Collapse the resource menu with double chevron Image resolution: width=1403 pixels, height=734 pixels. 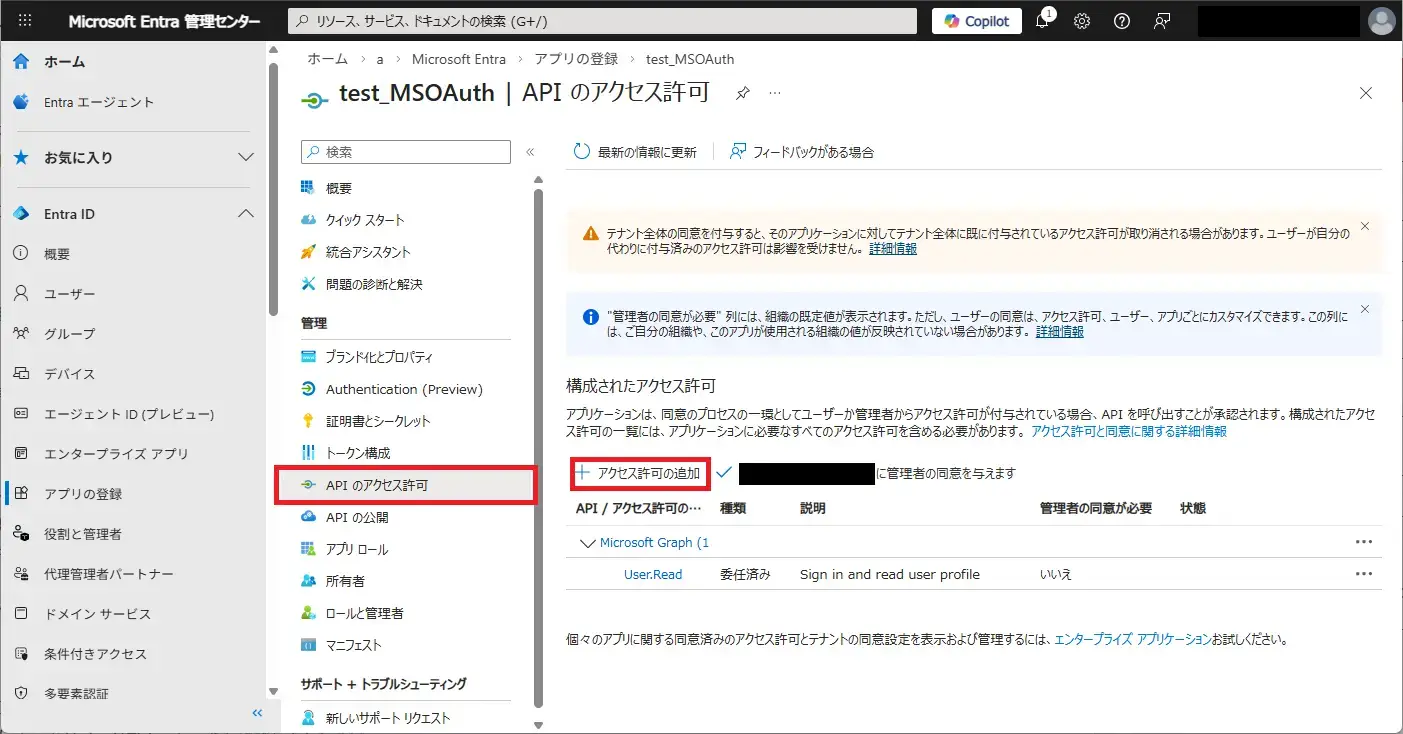(530, 152)
